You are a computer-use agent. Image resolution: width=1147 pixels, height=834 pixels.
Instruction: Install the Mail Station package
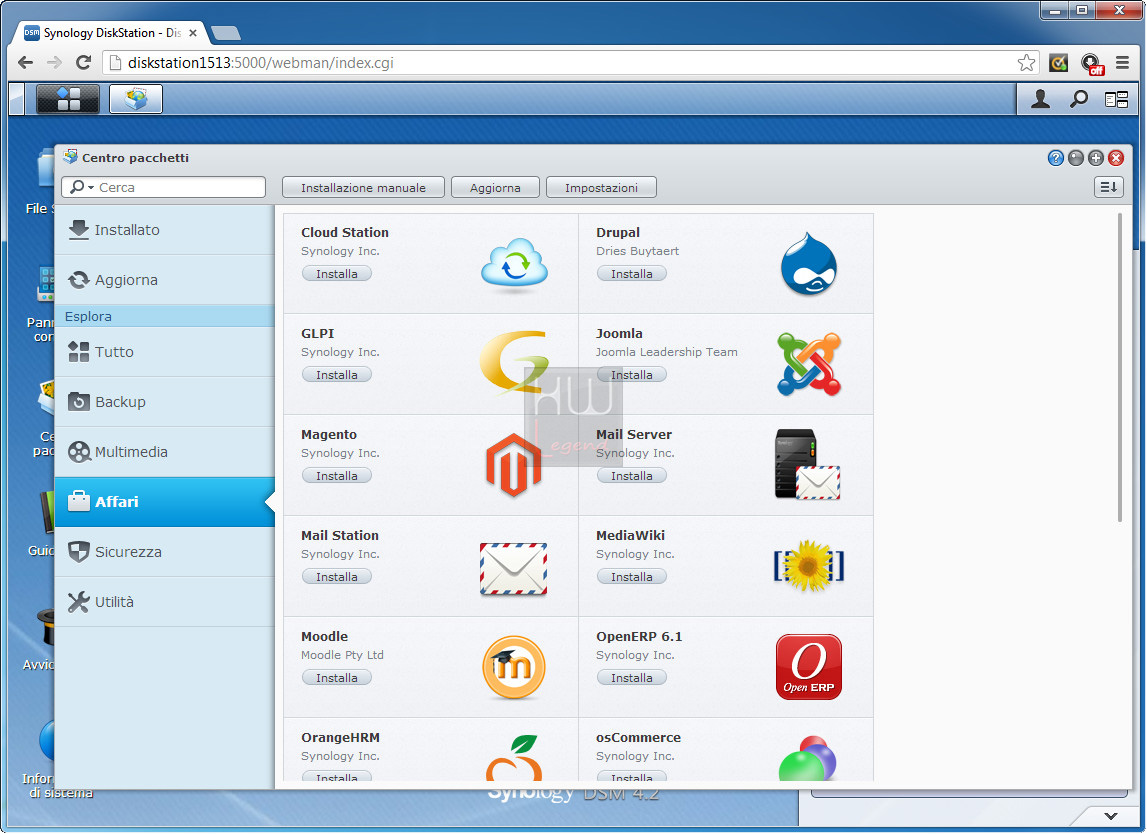point(336,576)
